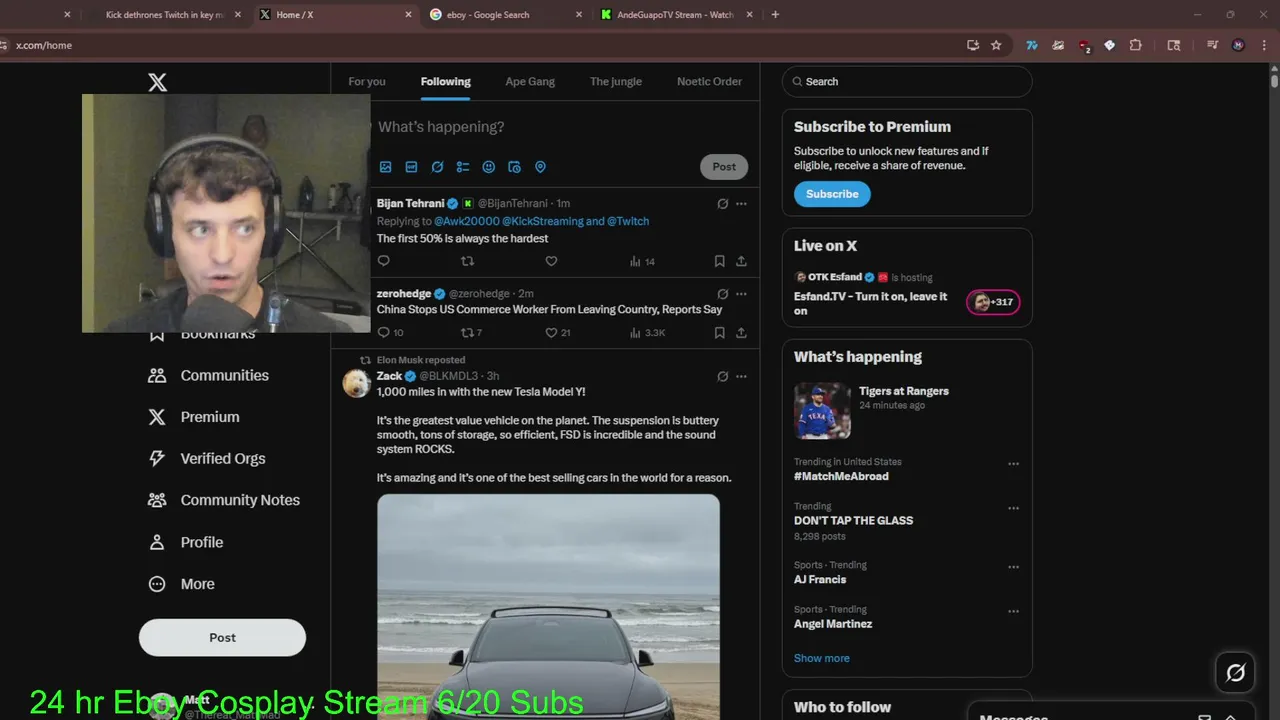Open Grok explain on zerohedge post
1280x720 pixels.
point(723,294)
